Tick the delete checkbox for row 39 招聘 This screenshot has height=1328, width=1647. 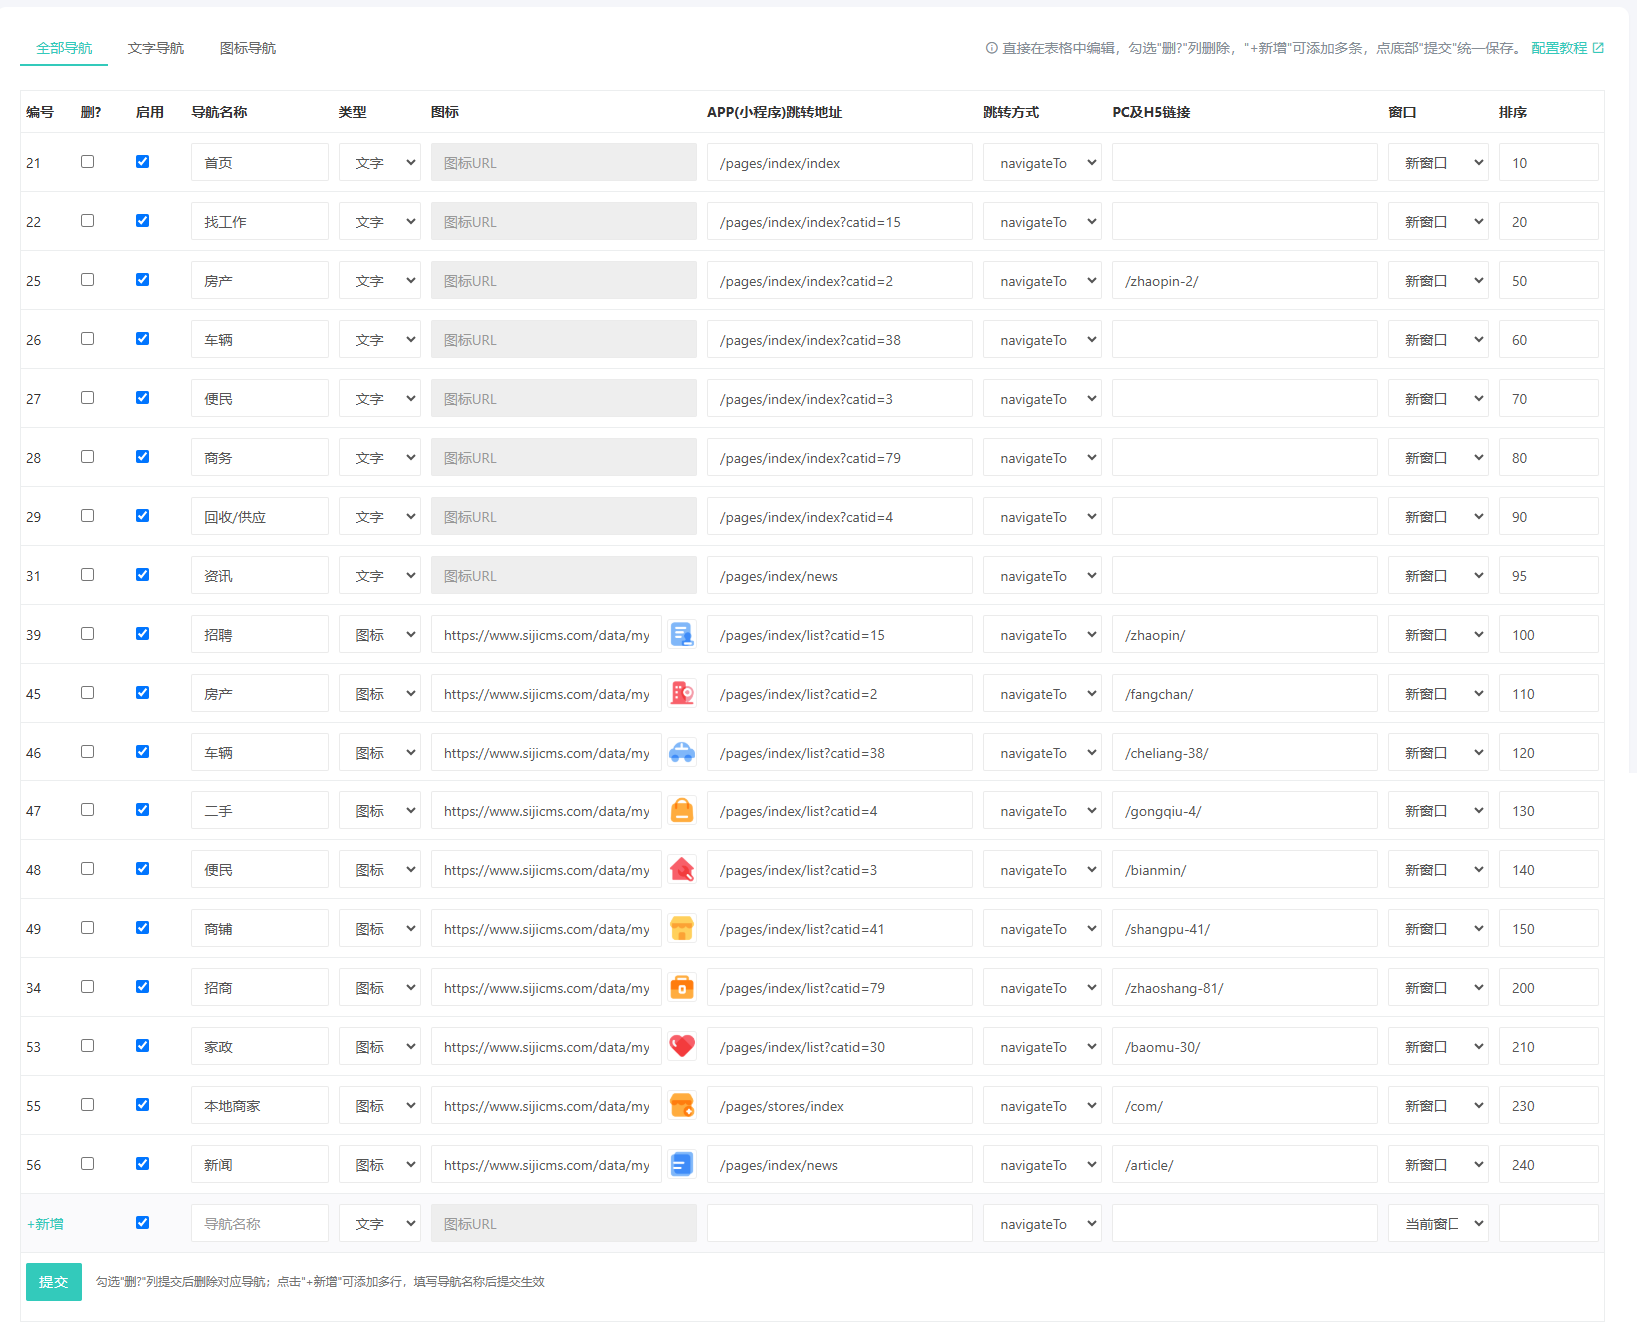click(88, 634)
